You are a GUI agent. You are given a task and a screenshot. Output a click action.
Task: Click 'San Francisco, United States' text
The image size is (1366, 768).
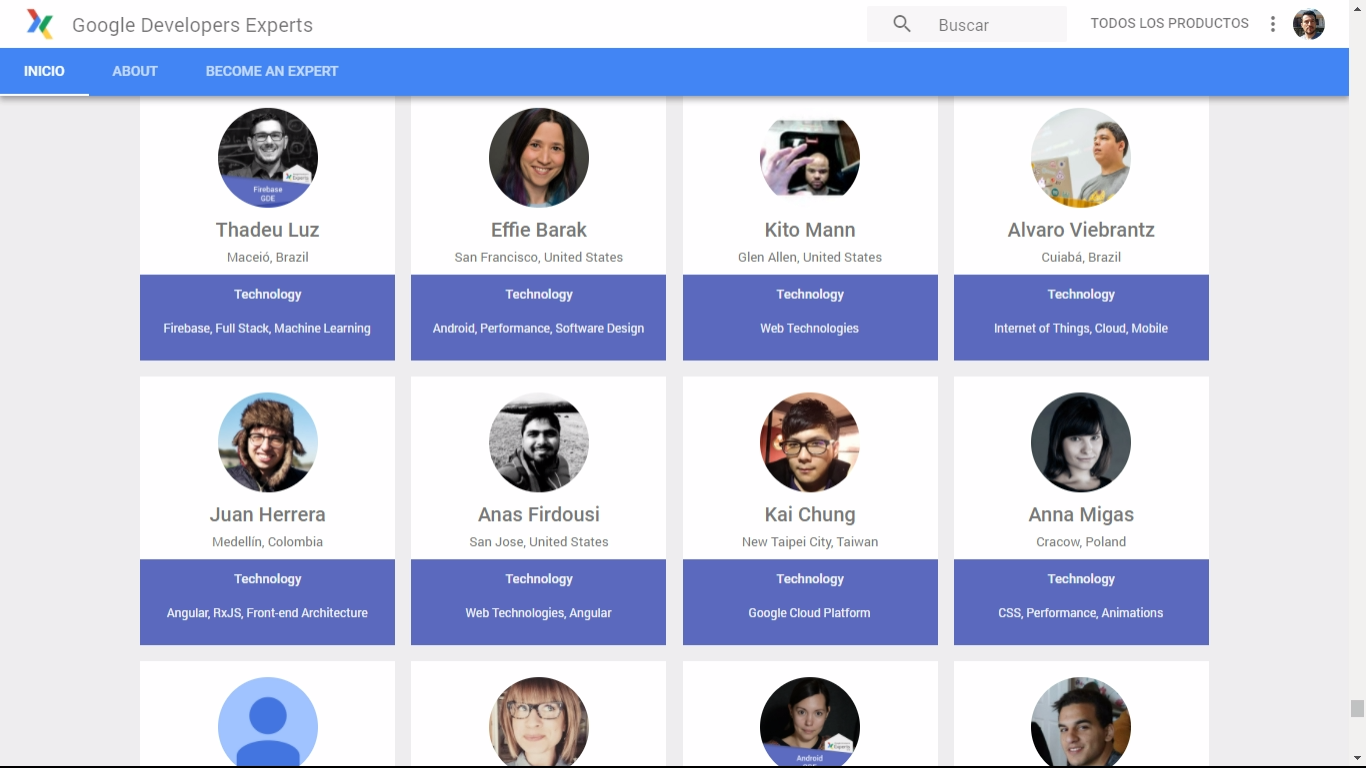539,257
